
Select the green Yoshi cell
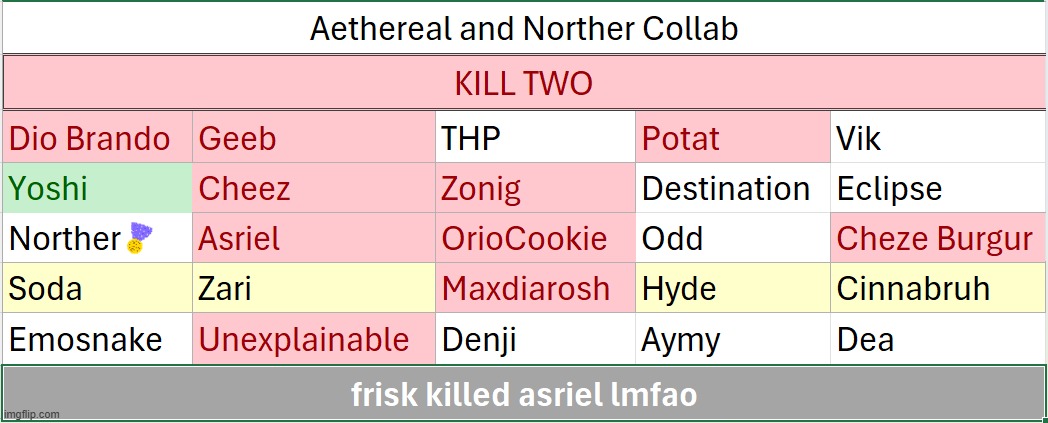click(x=97, y=189)
